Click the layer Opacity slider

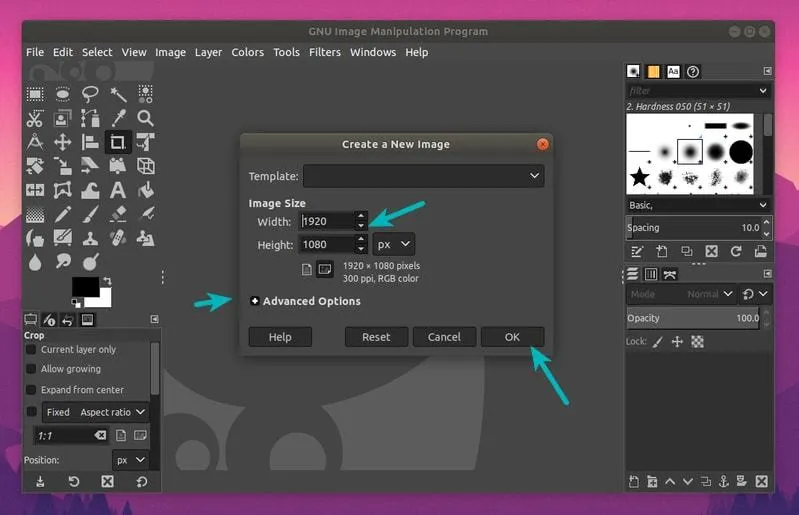click(693, 318)
